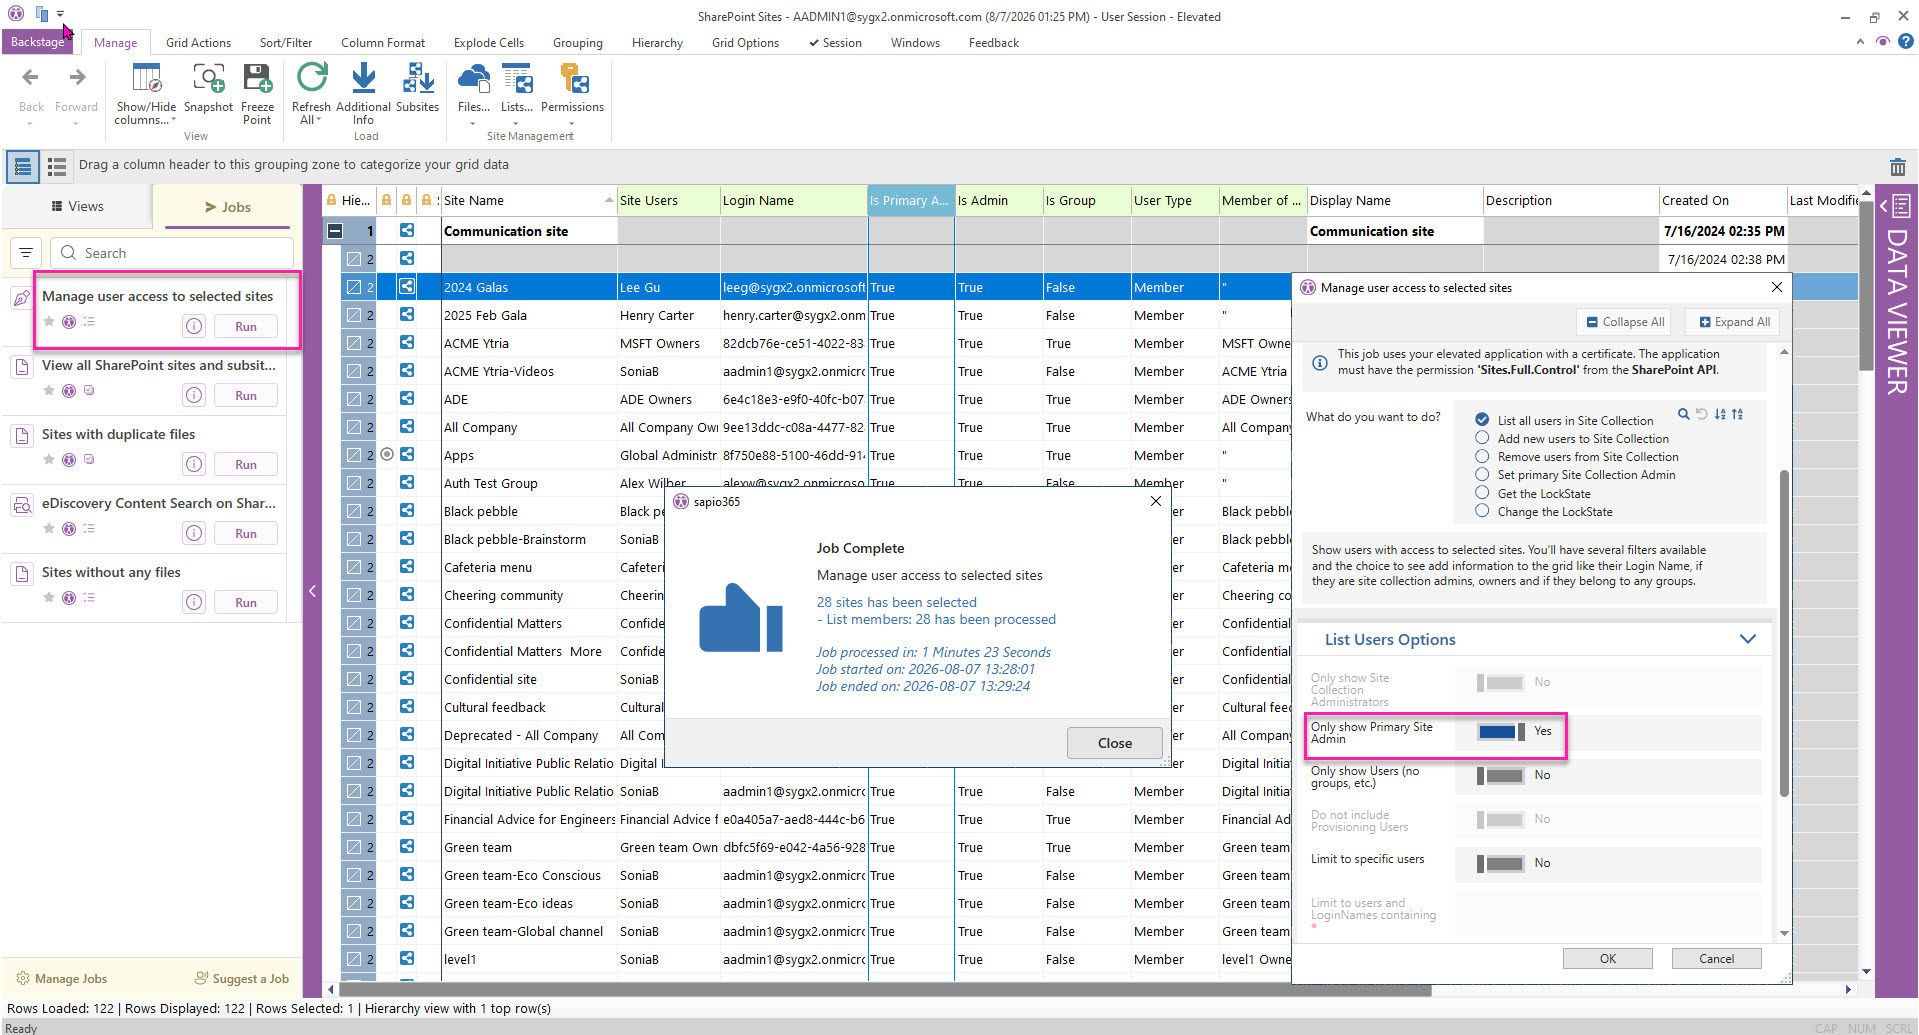Screen dimensions: 1919x1035
Task: Click the Show/Hide columns icon
Action: pyautogui.click(x=146, y=78)
